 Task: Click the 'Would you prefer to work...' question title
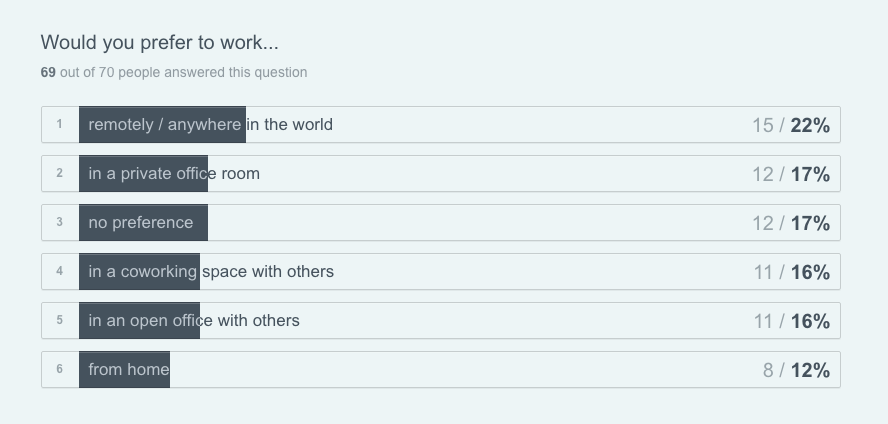[x=160, y=42]
